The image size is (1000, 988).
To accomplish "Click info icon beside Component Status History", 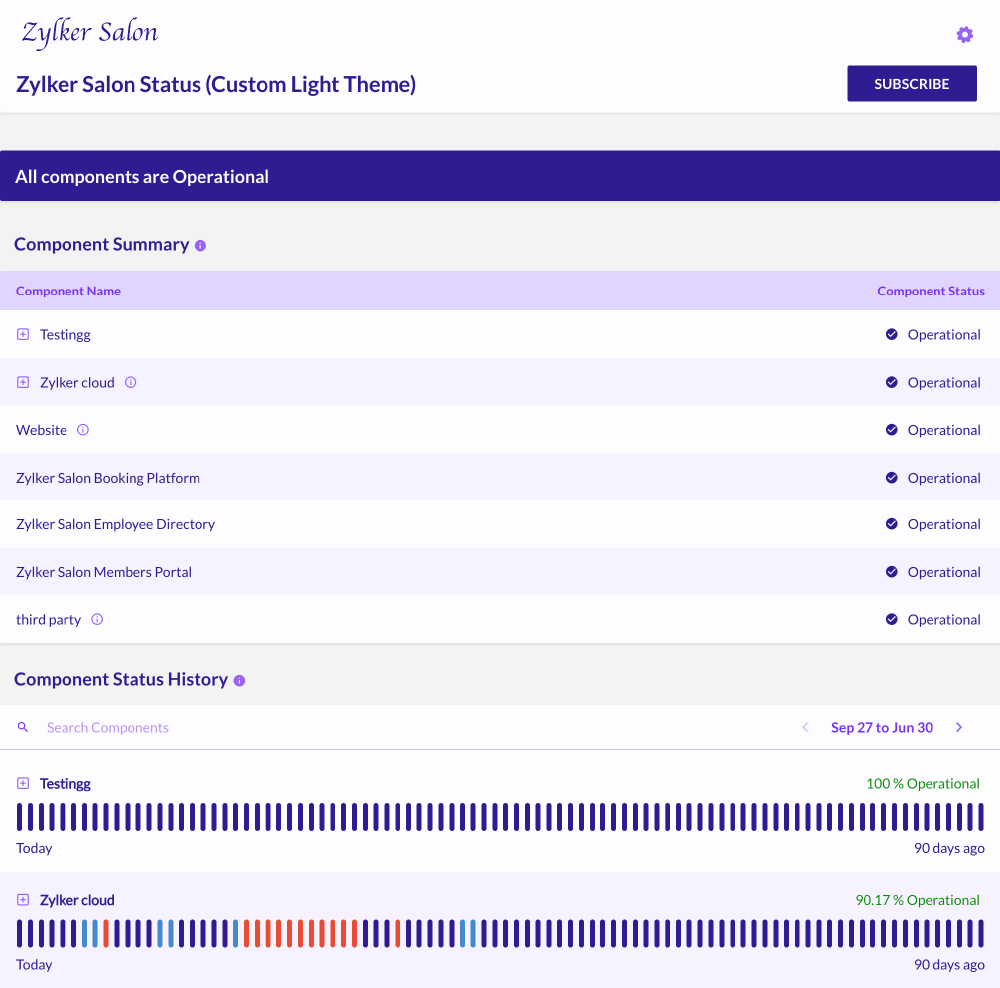I will click(239, 680).
